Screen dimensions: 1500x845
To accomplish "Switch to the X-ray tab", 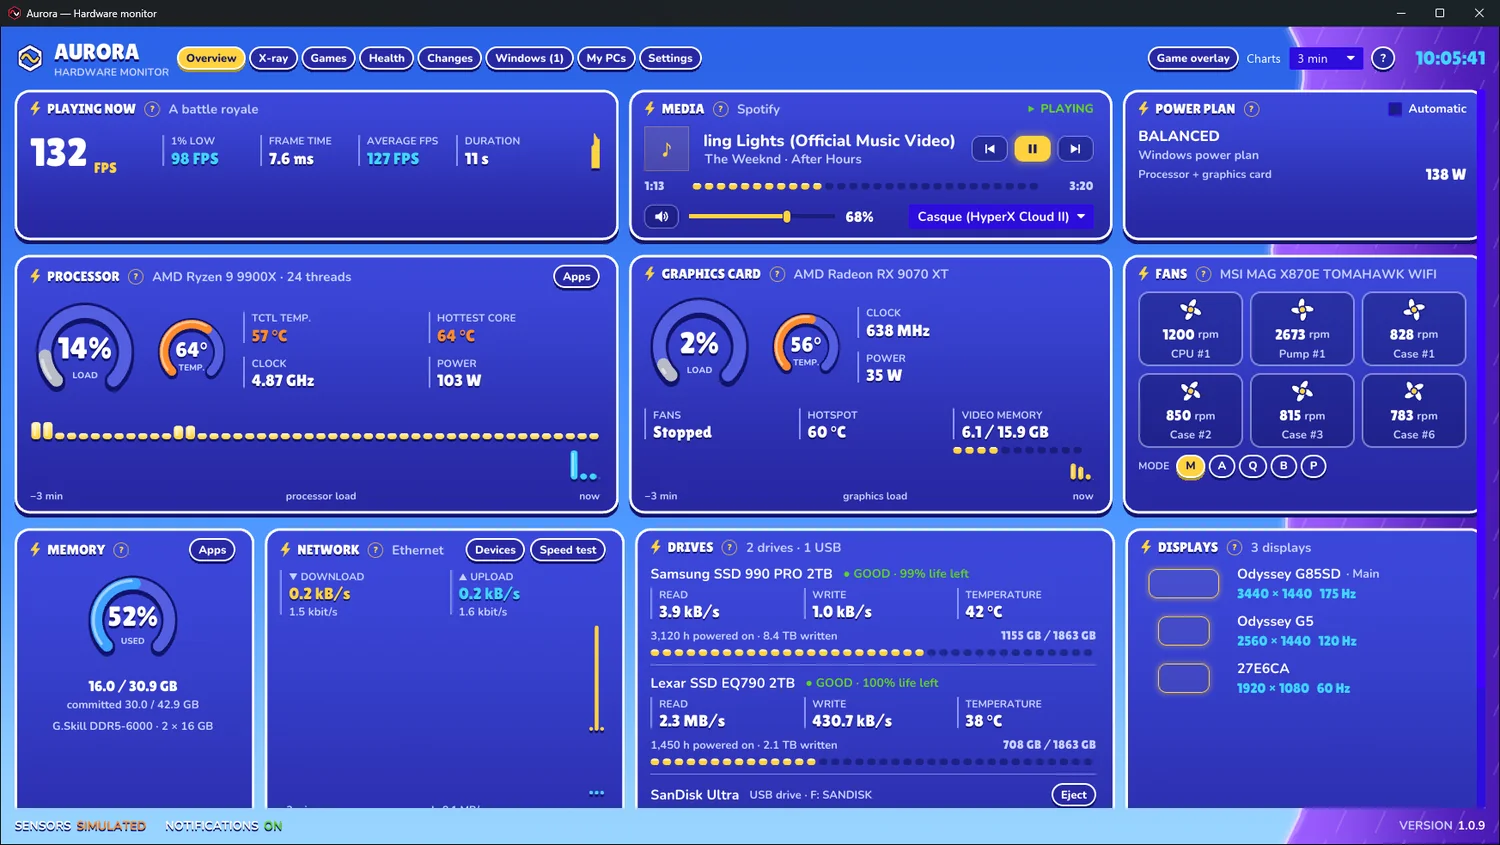I will [273, 58].
